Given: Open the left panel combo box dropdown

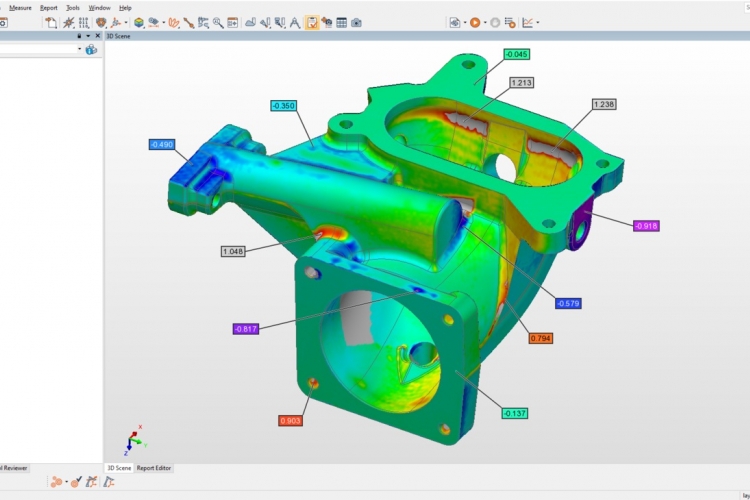Looking at the screenshot, I should pos(79,49).
